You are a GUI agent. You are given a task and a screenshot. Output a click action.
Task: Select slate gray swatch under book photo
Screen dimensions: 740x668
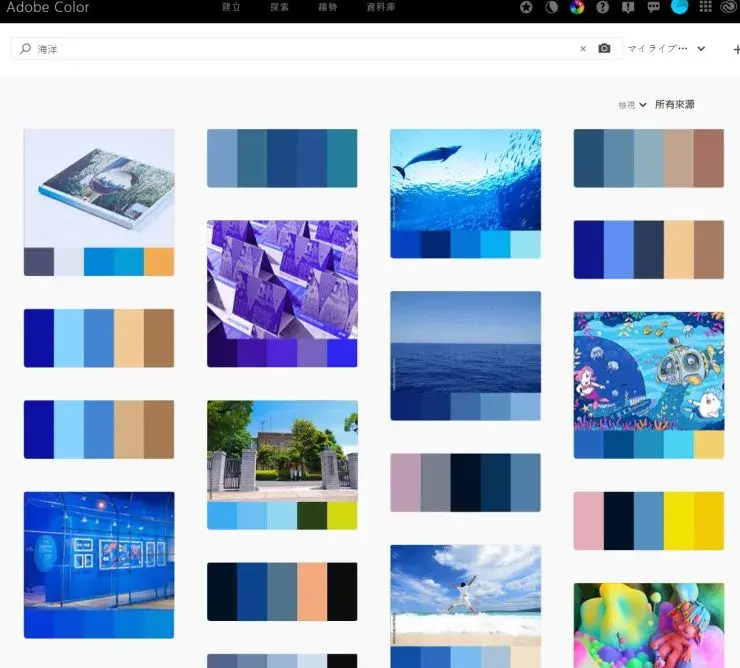click(39, 262)
